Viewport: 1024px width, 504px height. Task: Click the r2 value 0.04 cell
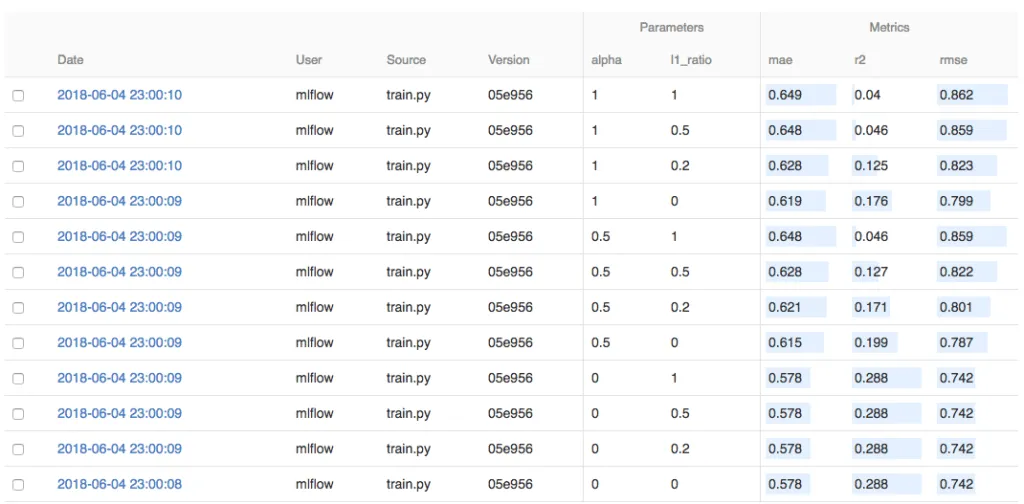point(866,95)
